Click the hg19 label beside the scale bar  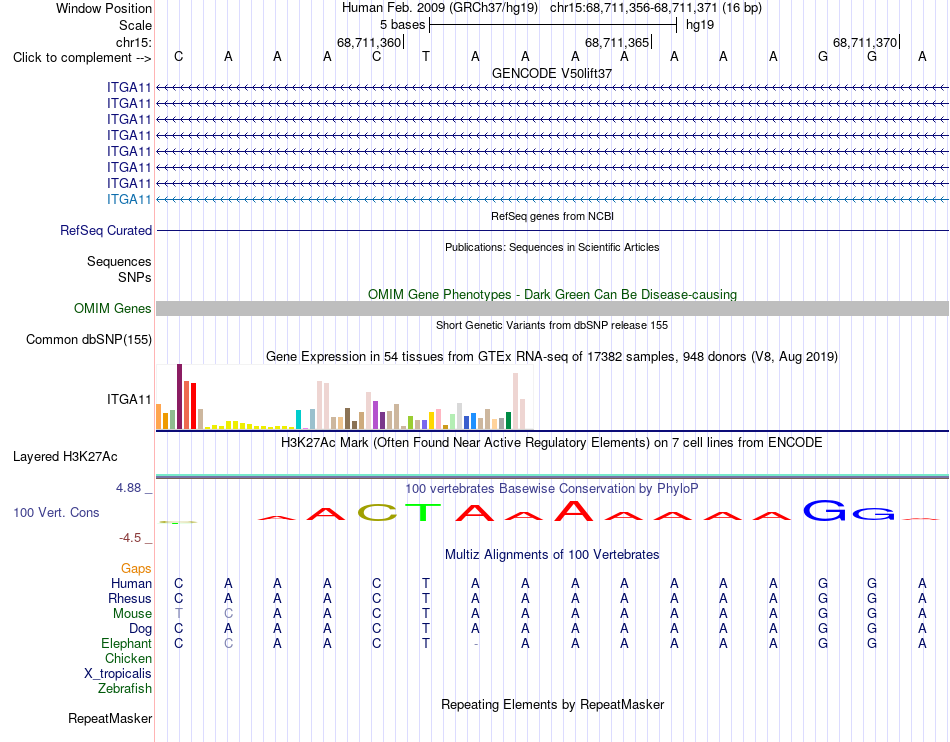(x=700, y=25)
